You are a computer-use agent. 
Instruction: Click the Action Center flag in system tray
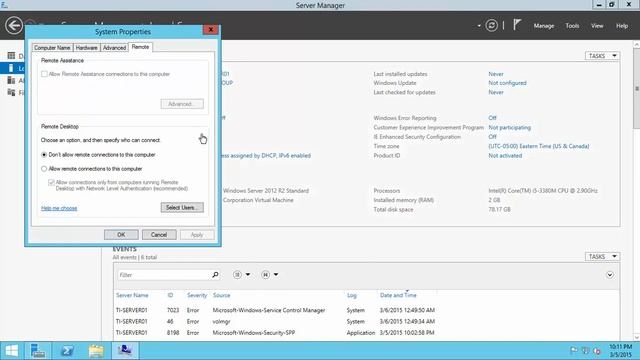tap(573, 351)
